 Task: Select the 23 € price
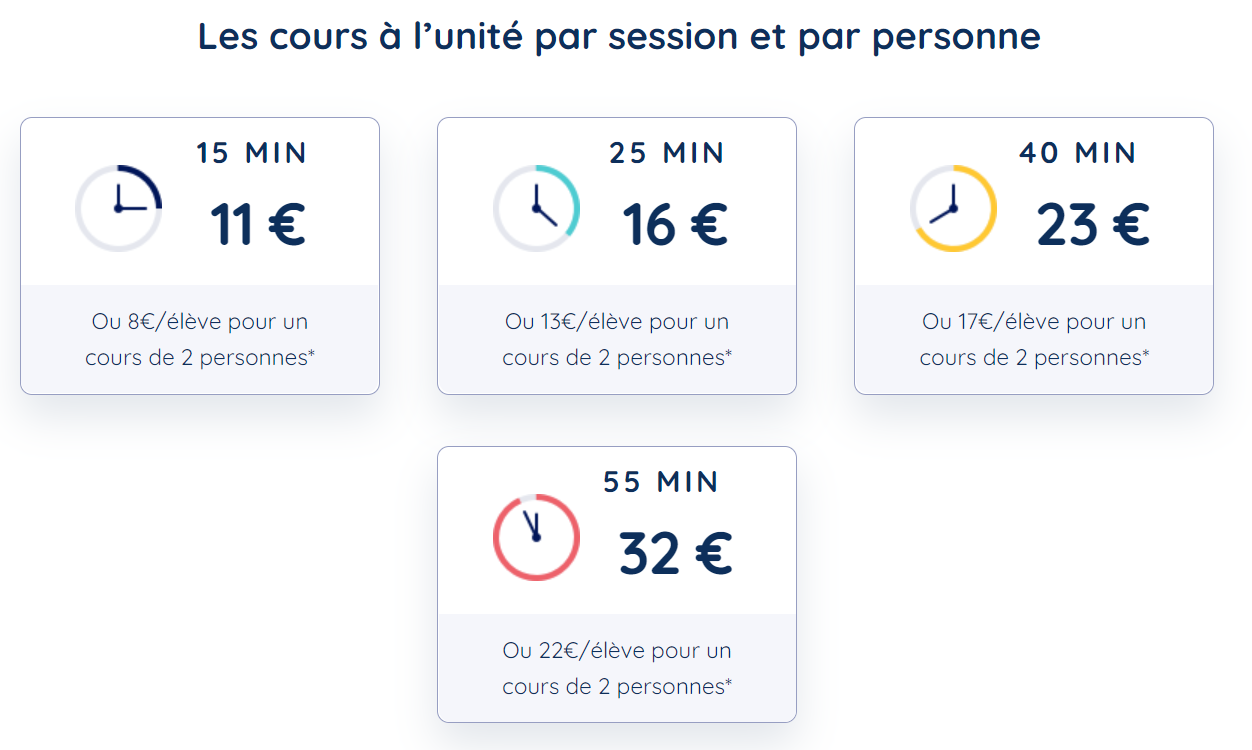click(x=1092, y=224)
